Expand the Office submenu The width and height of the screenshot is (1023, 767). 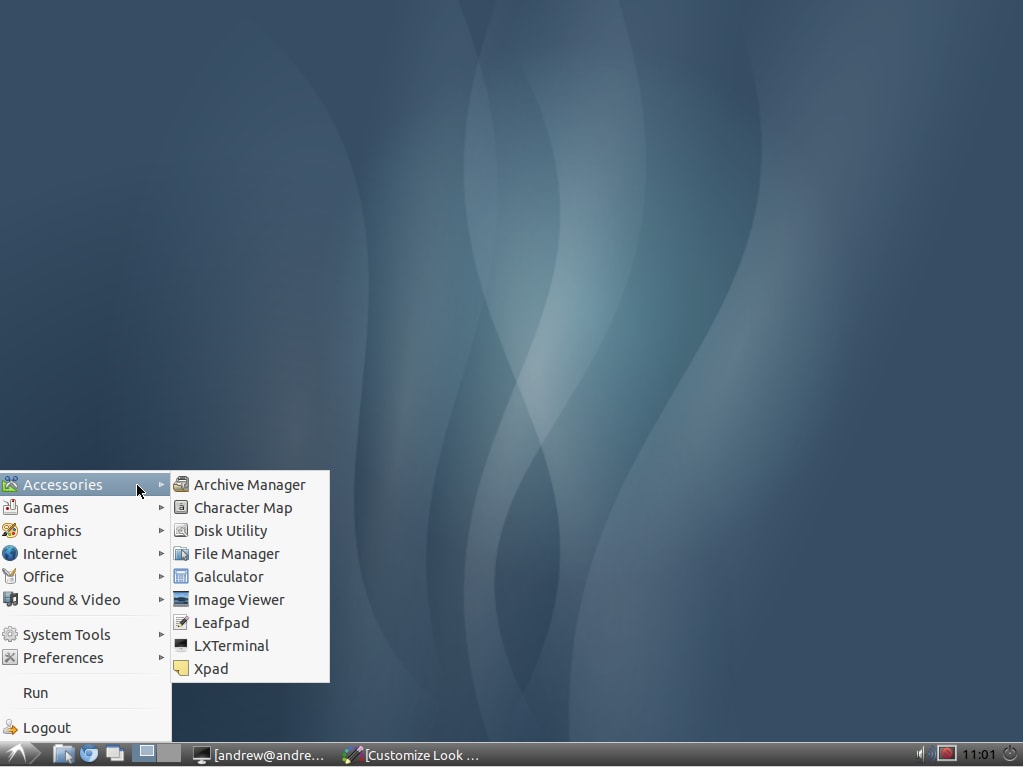(85, 577)
